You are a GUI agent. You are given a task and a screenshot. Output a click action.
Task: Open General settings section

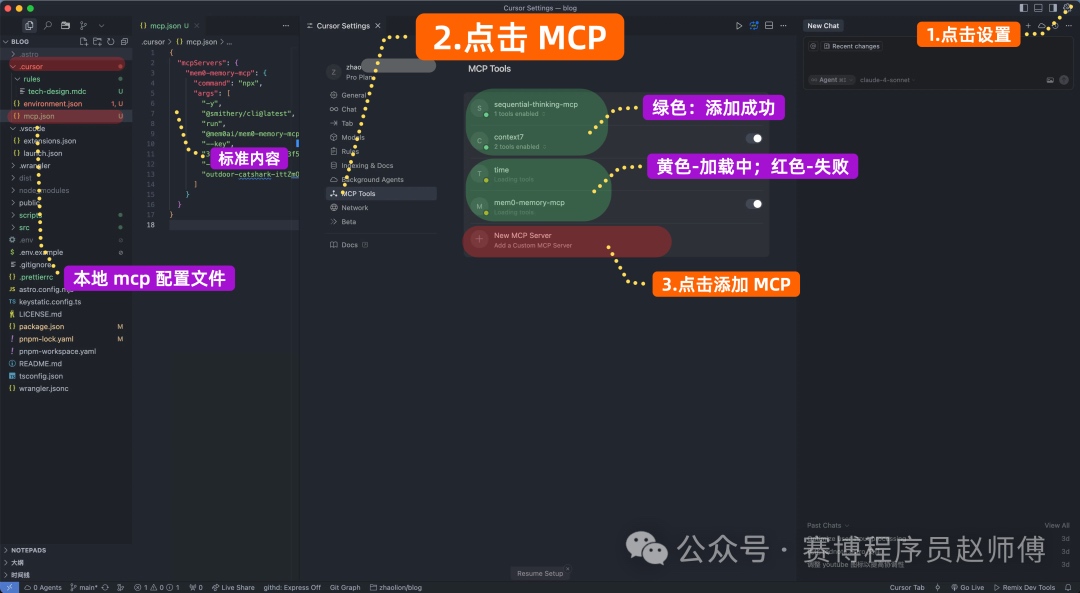[353, 95]
